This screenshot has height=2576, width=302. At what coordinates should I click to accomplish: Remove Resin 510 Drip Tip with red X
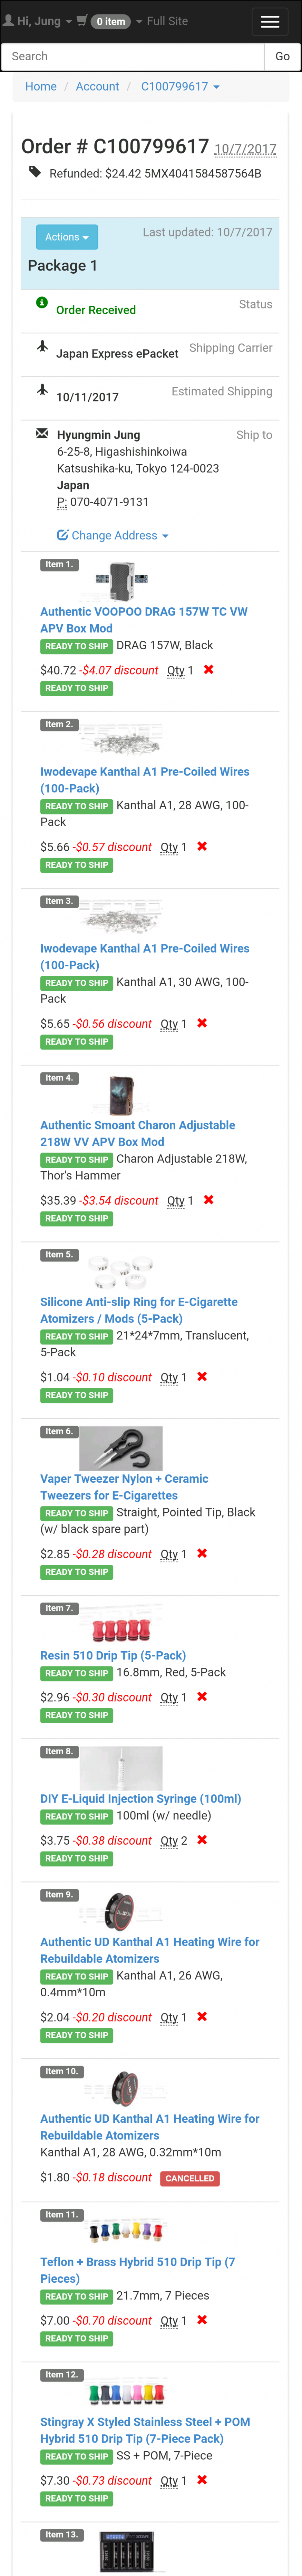point(202,1697)
